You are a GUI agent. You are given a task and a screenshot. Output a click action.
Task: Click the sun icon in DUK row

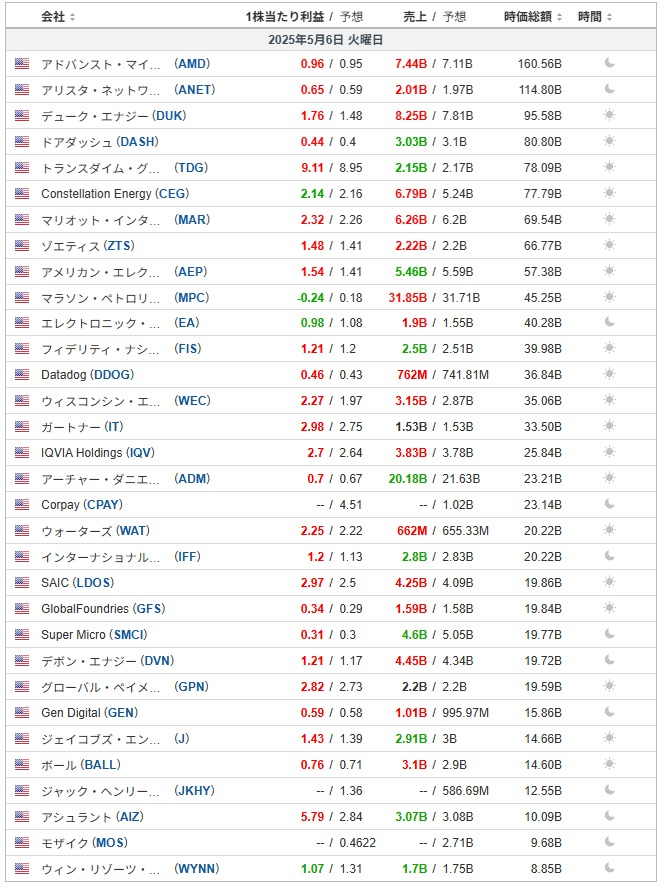coord(610,115)
